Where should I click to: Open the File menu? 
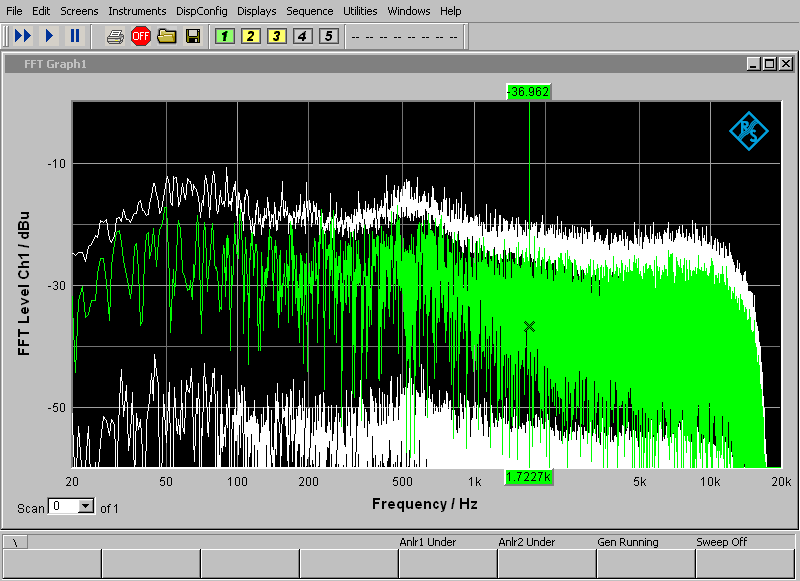coord(14,11)
